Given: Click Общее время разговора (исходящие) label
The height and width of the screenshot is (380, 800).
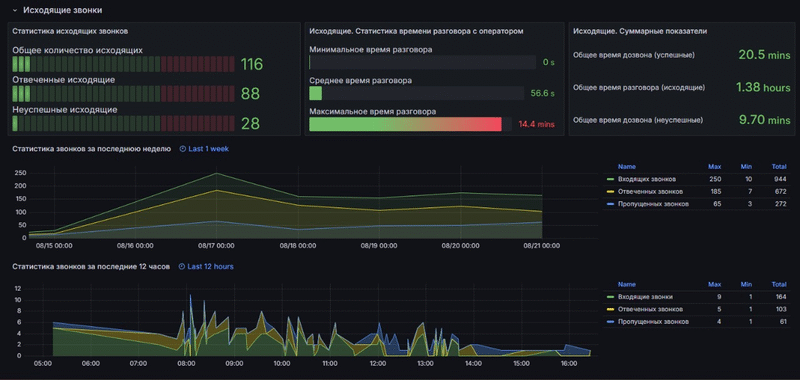Looking at the screenshot, I should tap(639, 88).
